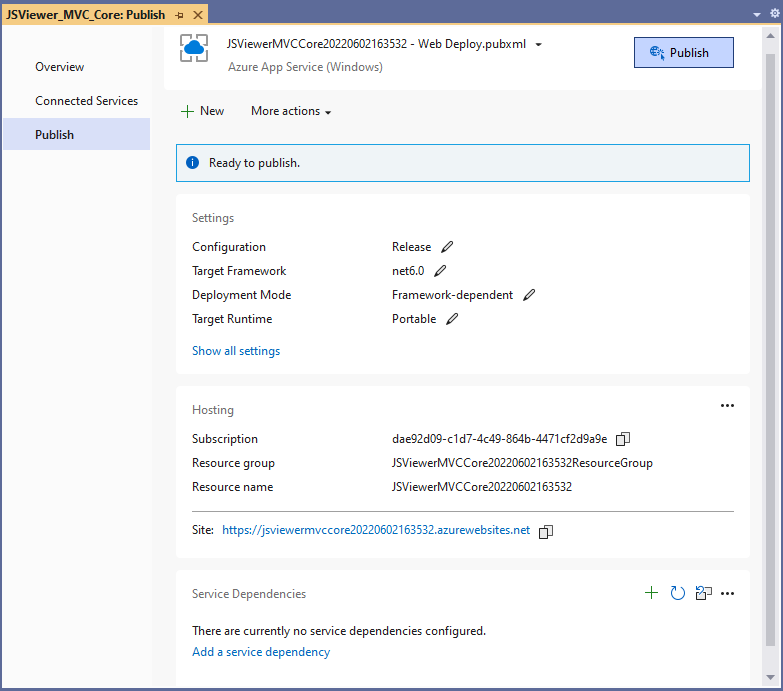783x691 pixels.
Task: Expand the publish profile pubxml dropdown
Action: pyautogui.click(x=538, y=44)
